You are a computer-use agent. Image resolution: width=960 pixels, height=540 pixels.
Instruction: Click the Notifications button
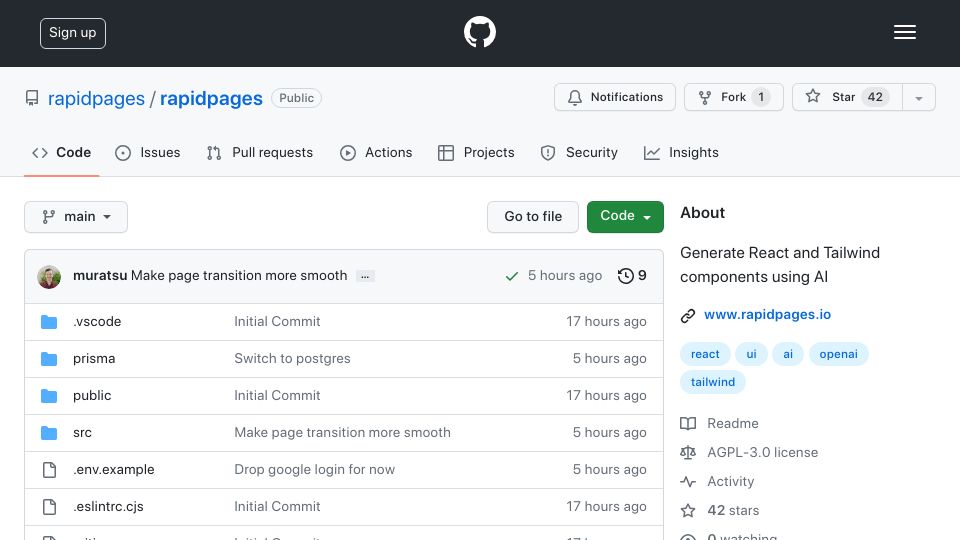pos(615,97)
